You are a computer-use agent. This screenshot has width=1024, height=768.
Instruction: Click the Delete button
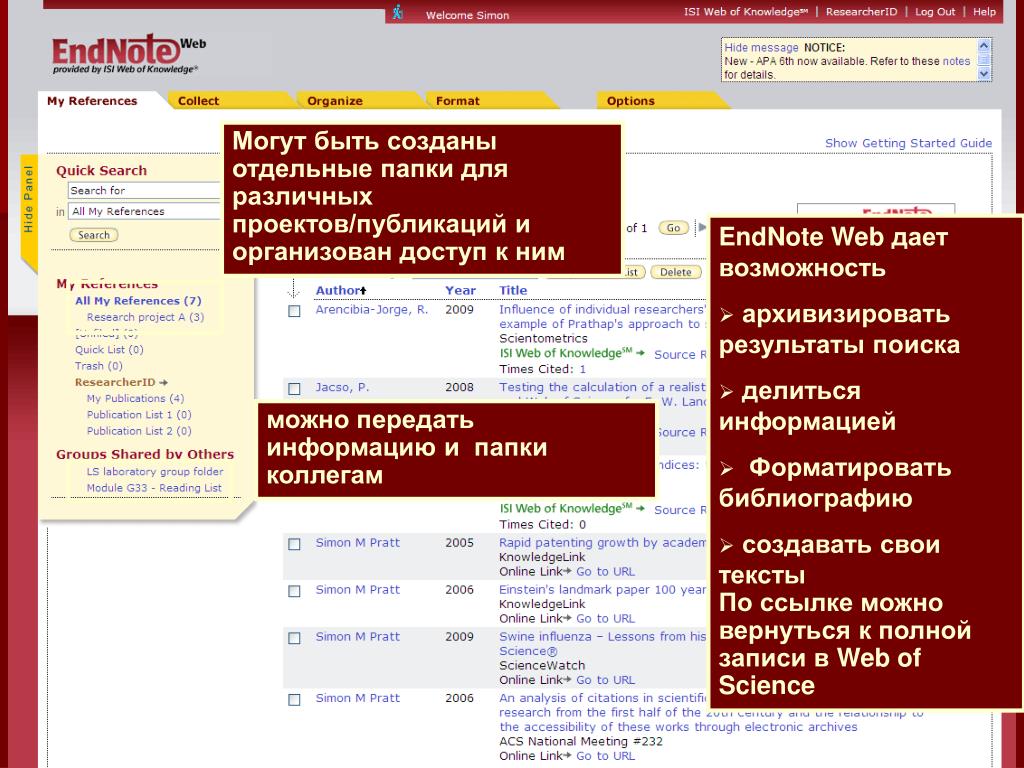point(675,272)
